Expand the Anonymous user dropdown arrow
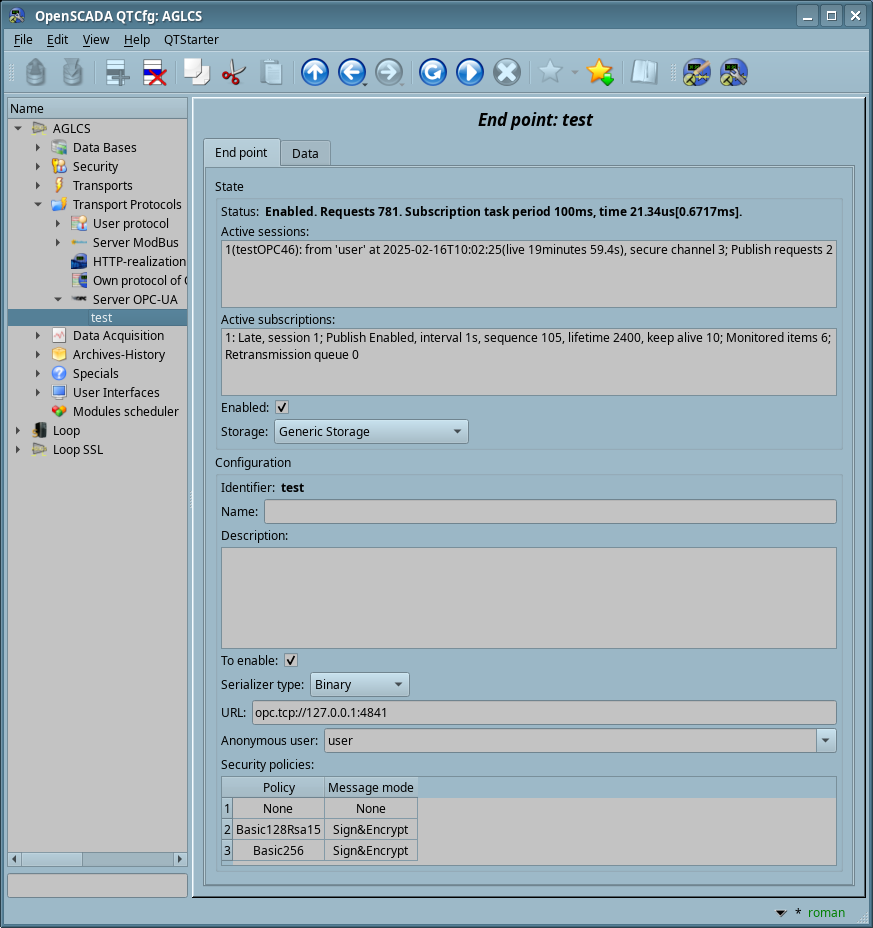The width and height of the screenshot is (873, 928). 826,741
